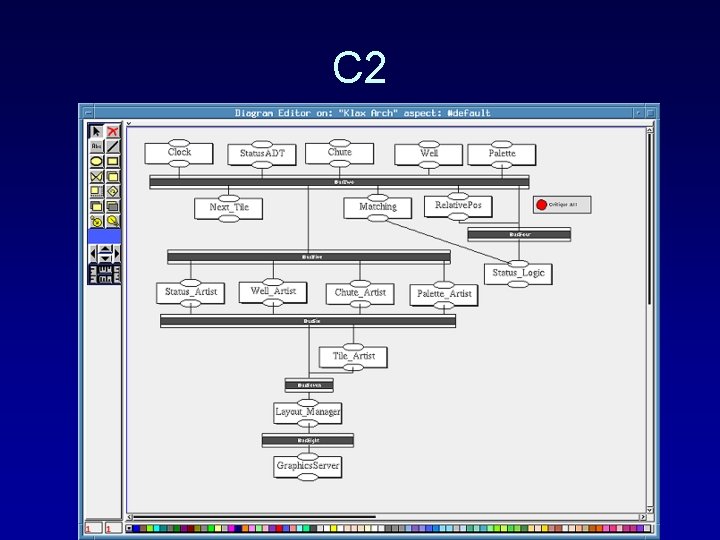Click the RelativePos component
720x540 pixels.
tap(458, 206)
